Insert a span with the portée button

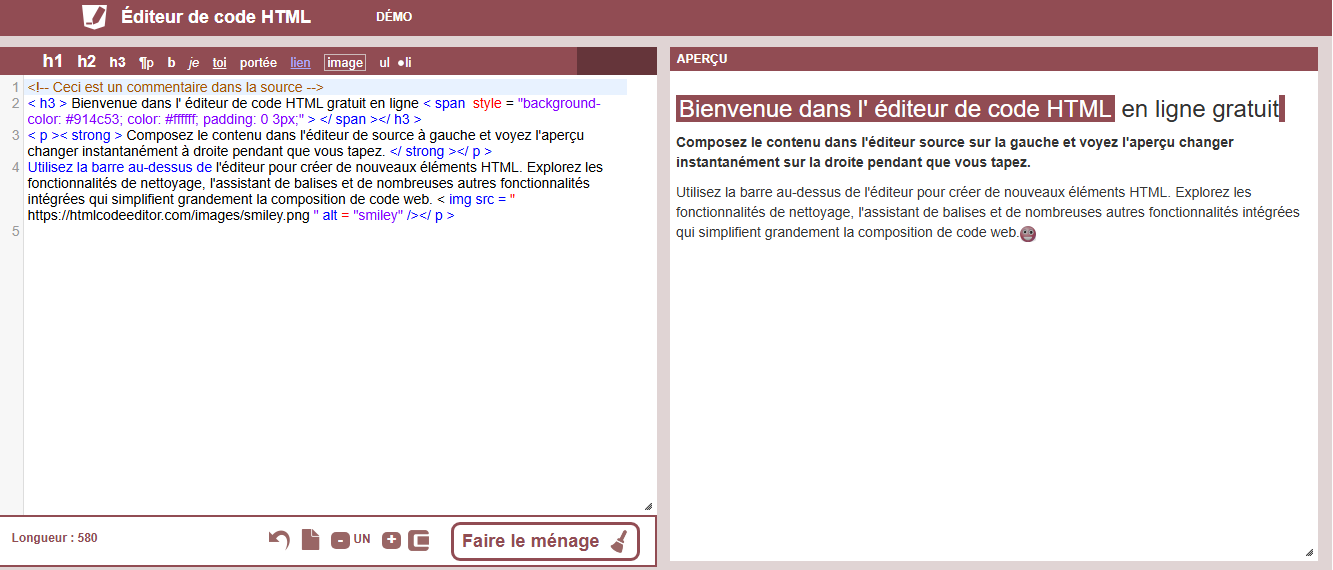coord(258,62)
